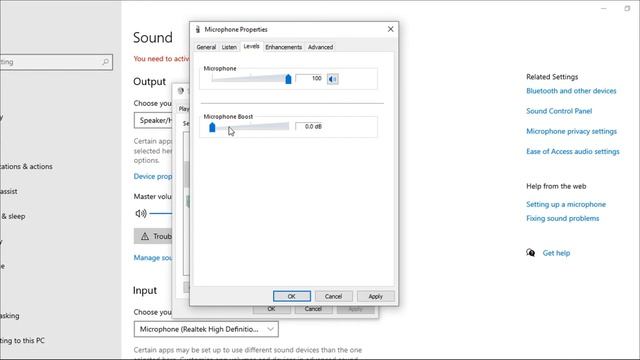Select Multitasking in the sidebar
Viewport: 640px width, 360px height.
pyautogui.click(x=9, y=316)
